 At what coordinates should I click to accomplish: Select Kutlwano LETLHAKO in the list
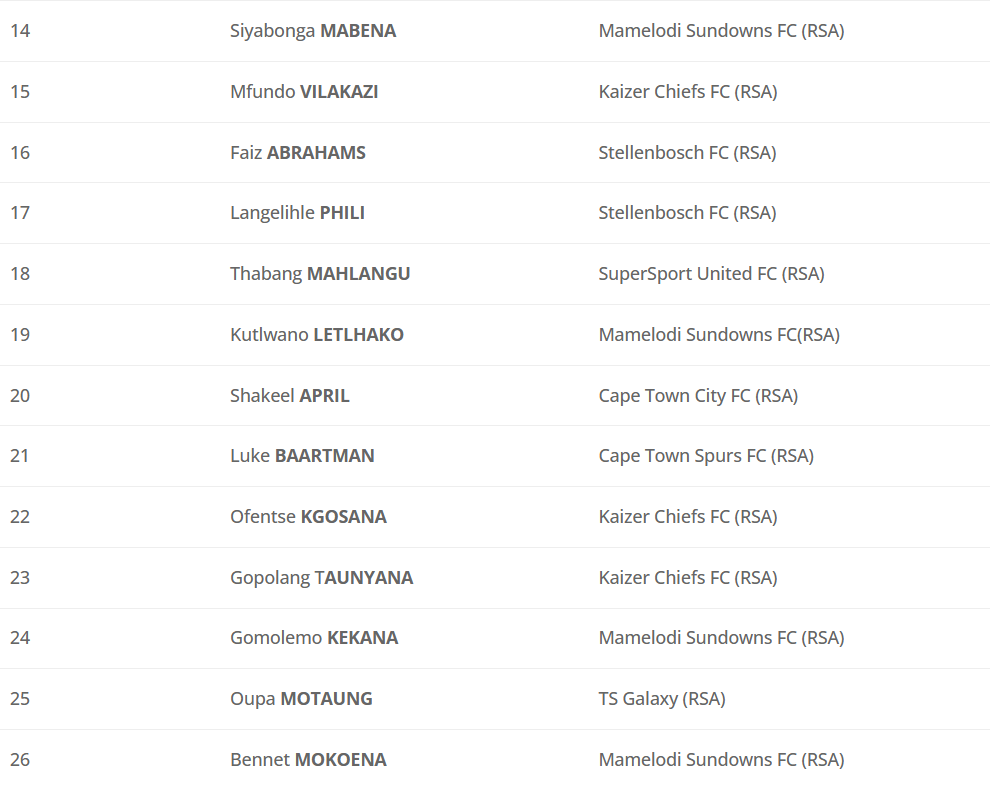click(317, 335)
